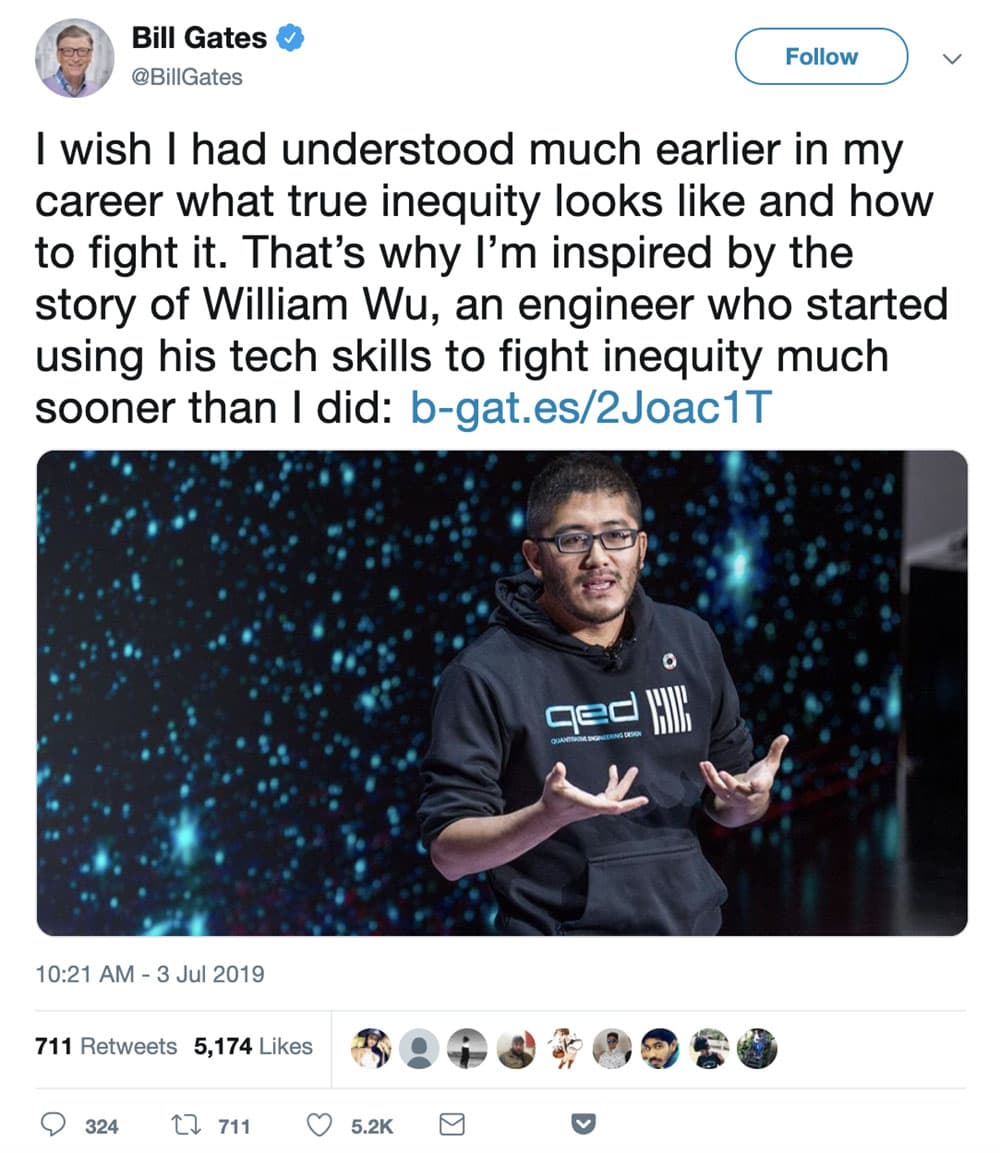The image size is (1000, 1153).
Task: Open first liker's avatar in row
Action: click(x=371, y=1048)
